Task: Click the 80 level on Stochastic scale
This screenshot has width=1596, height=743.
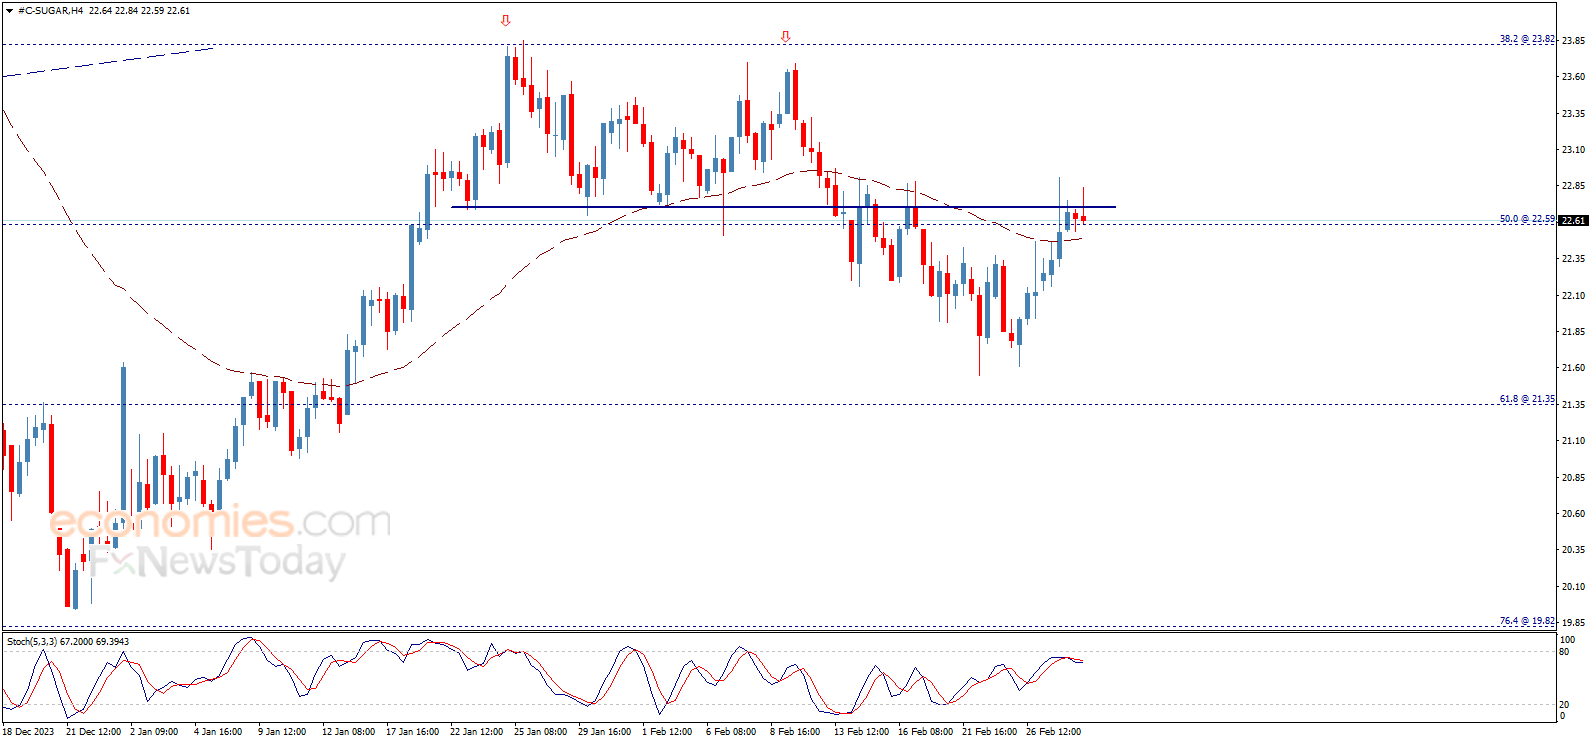Action: (1564, 652)
